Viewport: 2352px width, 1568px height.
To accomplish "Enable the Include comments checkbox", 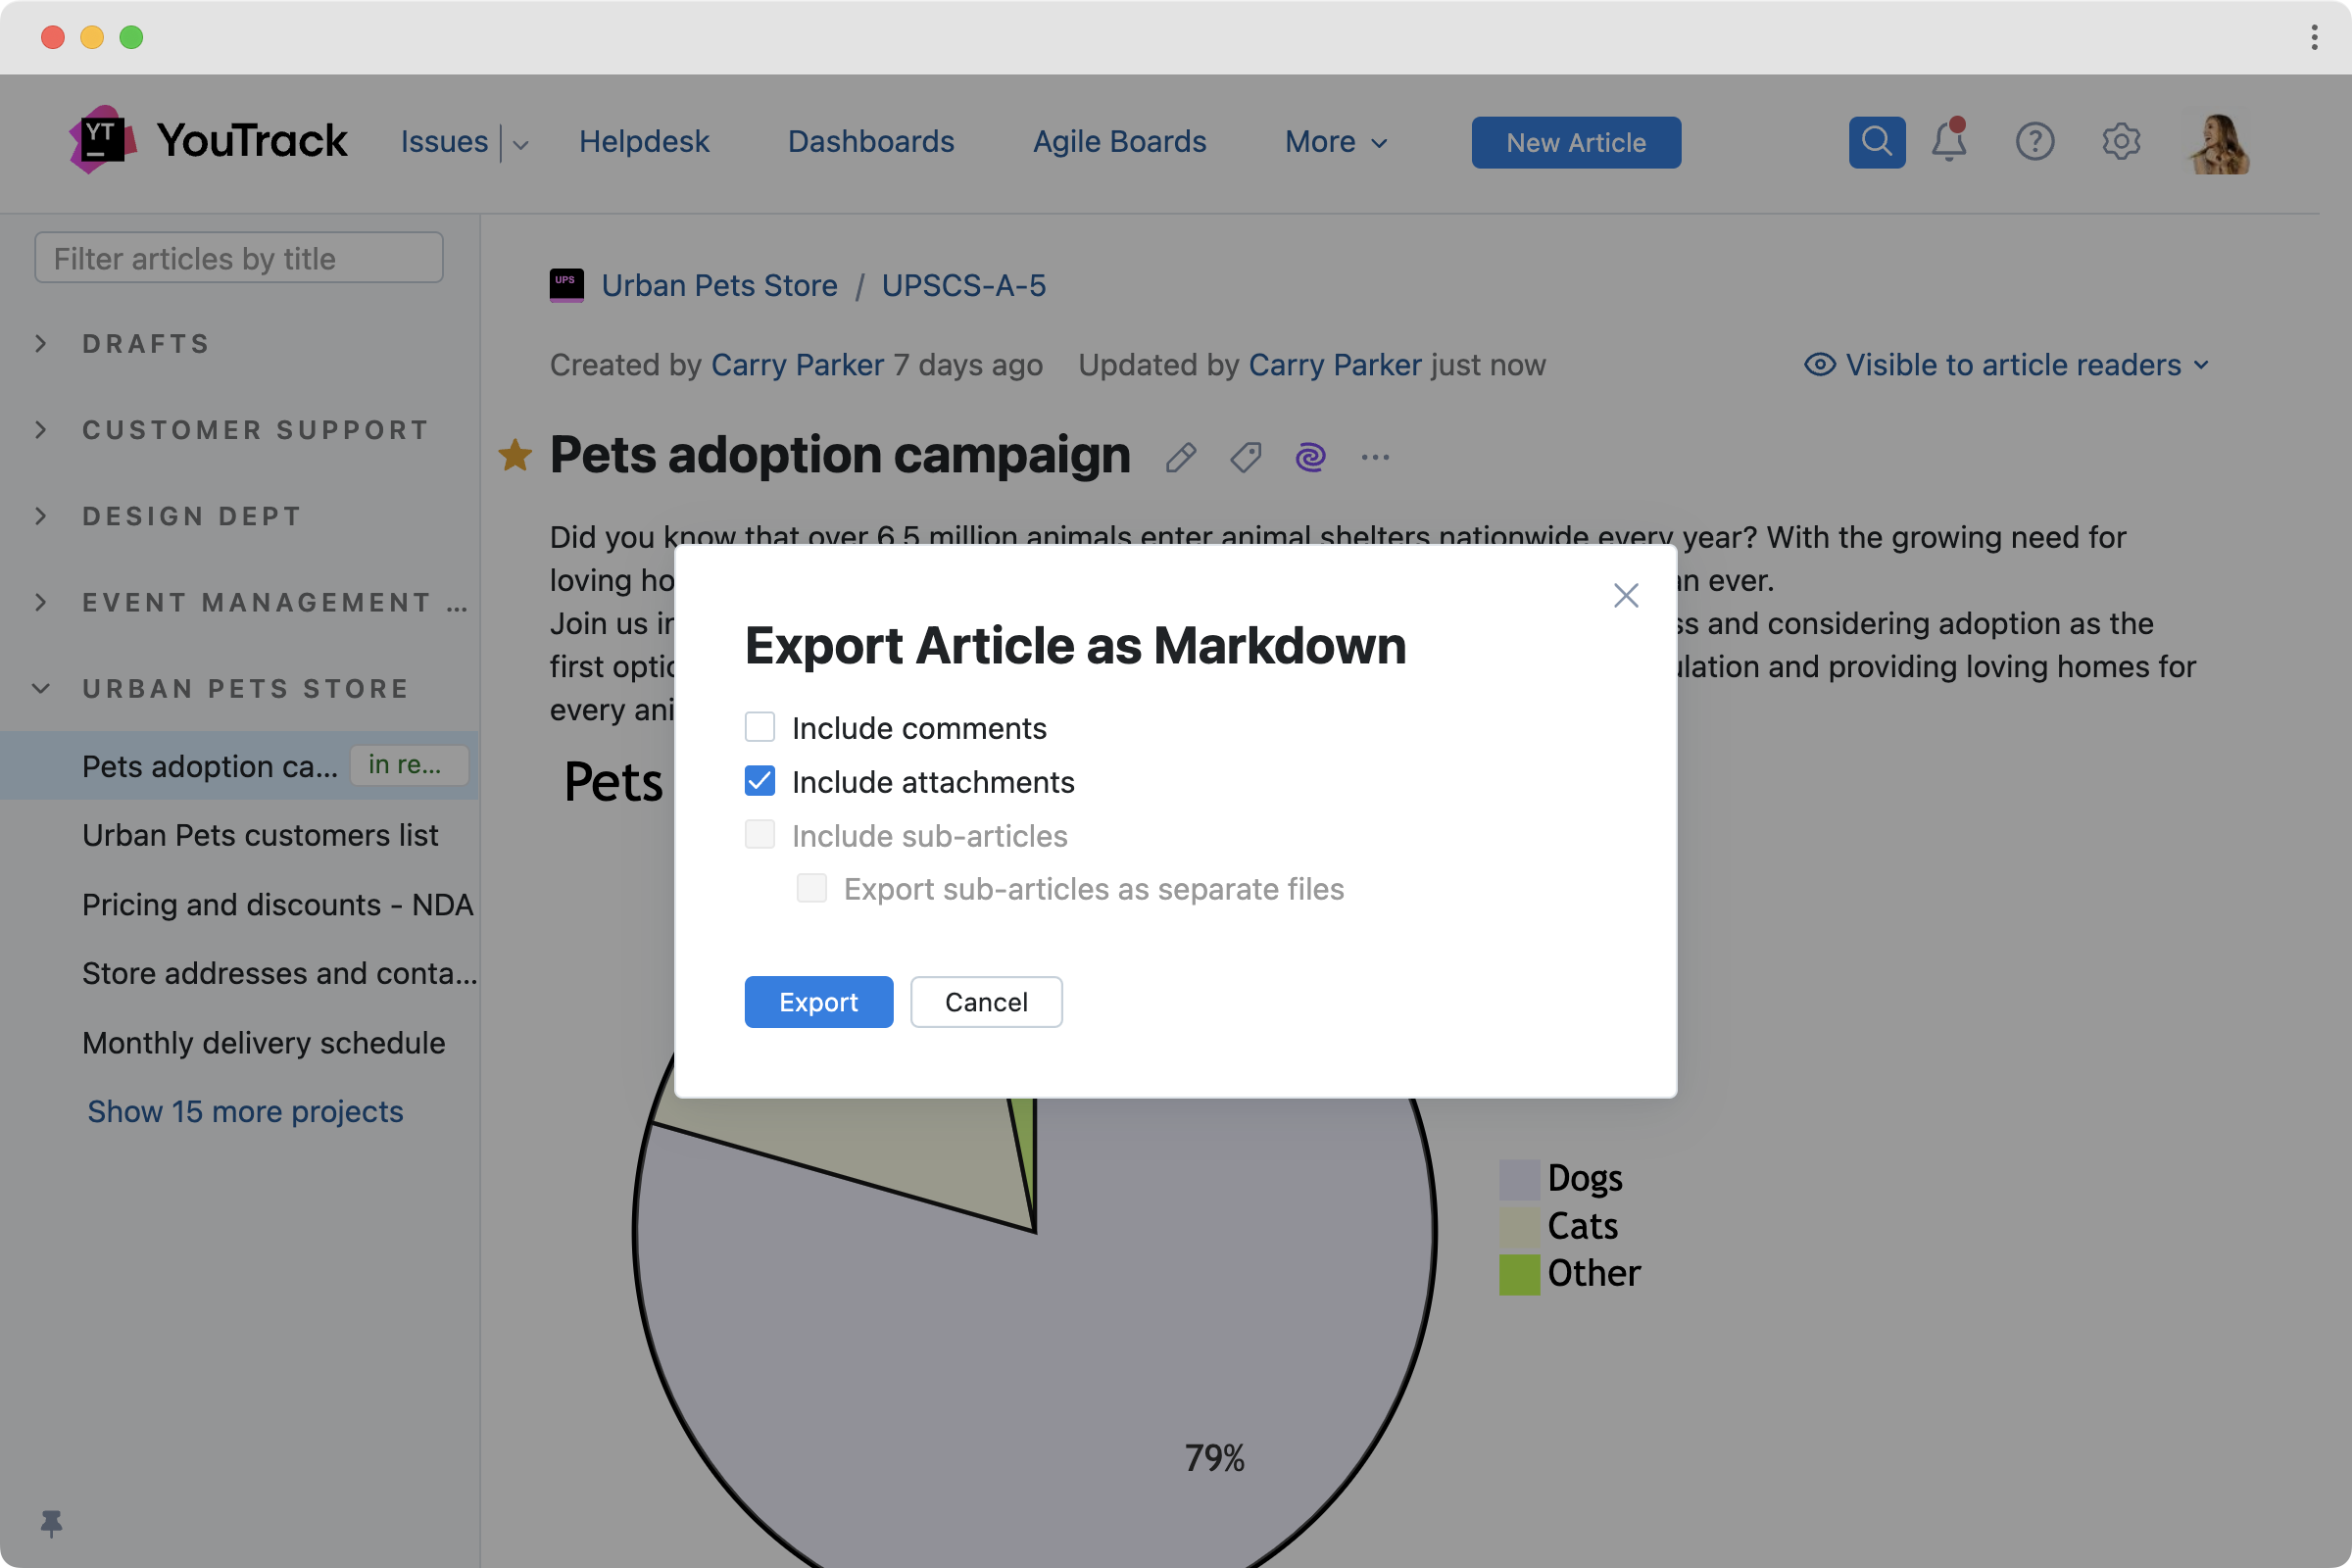I will click(760, 727).
